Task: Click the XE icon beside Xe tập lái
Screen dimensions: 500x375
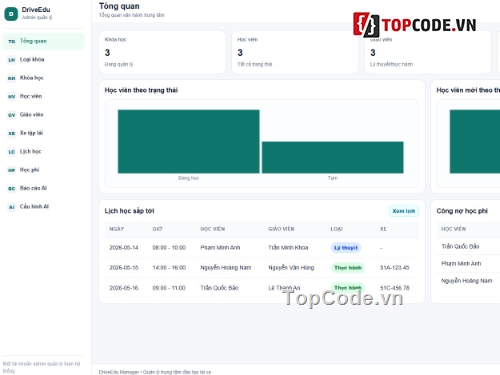Action: pos(12,133)
